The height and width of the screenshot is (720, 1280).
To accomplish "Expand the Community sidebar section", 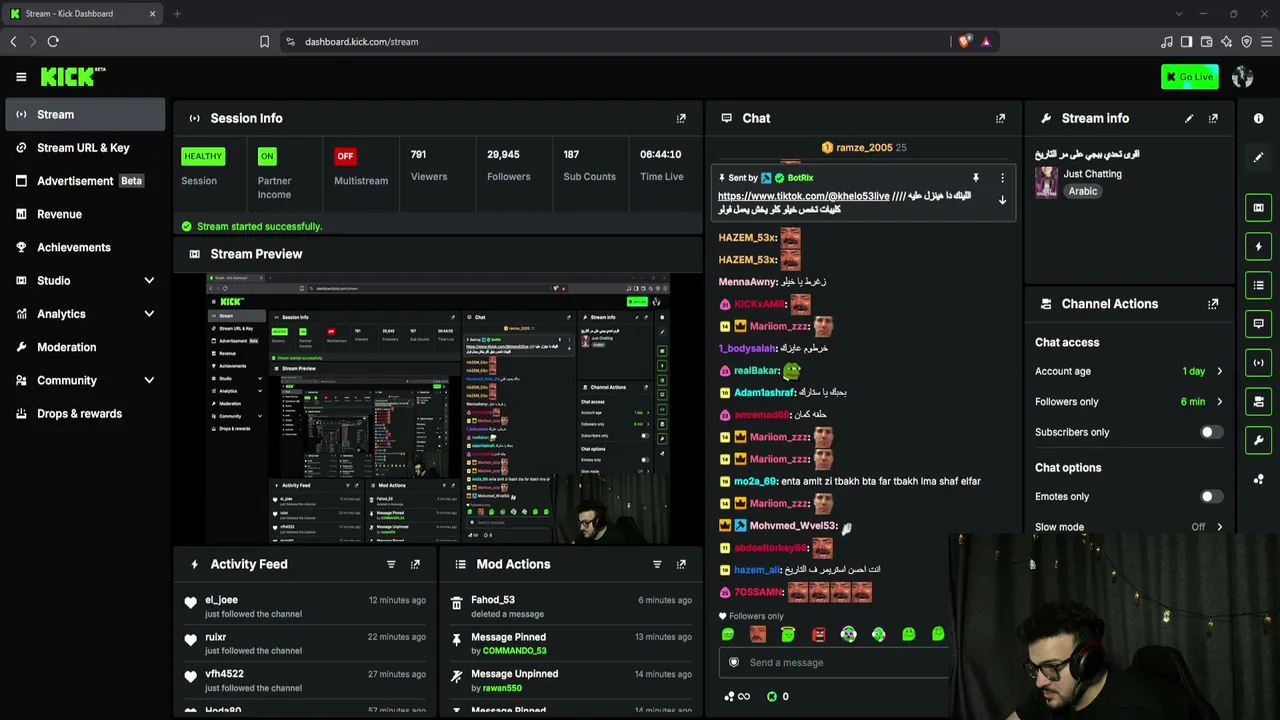I will (x=149, y=380).
